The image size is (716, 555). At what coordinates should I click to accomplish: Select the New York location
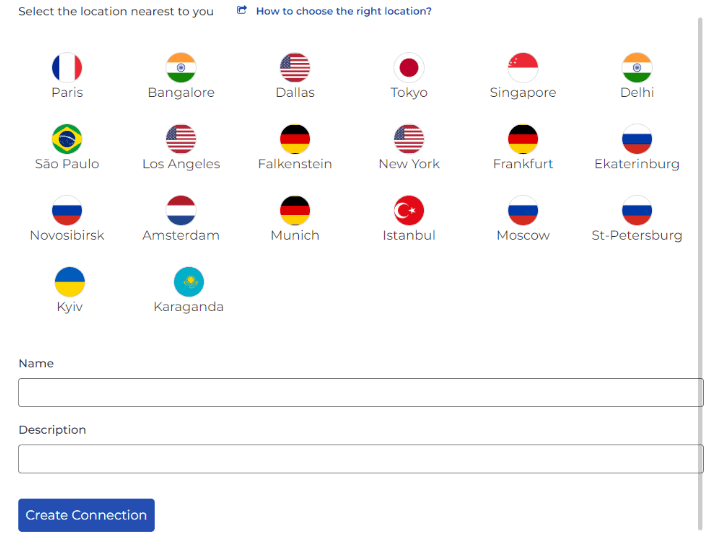point(409,139)
